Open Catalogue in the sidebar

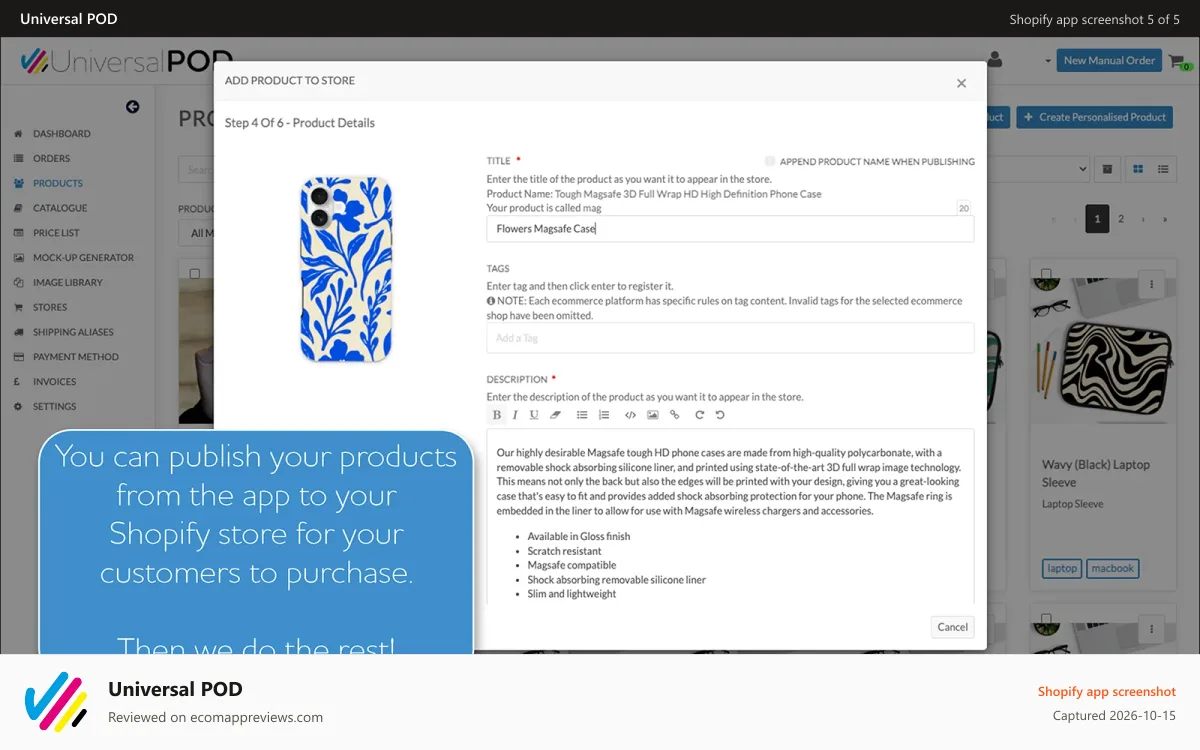pos(60,208)
